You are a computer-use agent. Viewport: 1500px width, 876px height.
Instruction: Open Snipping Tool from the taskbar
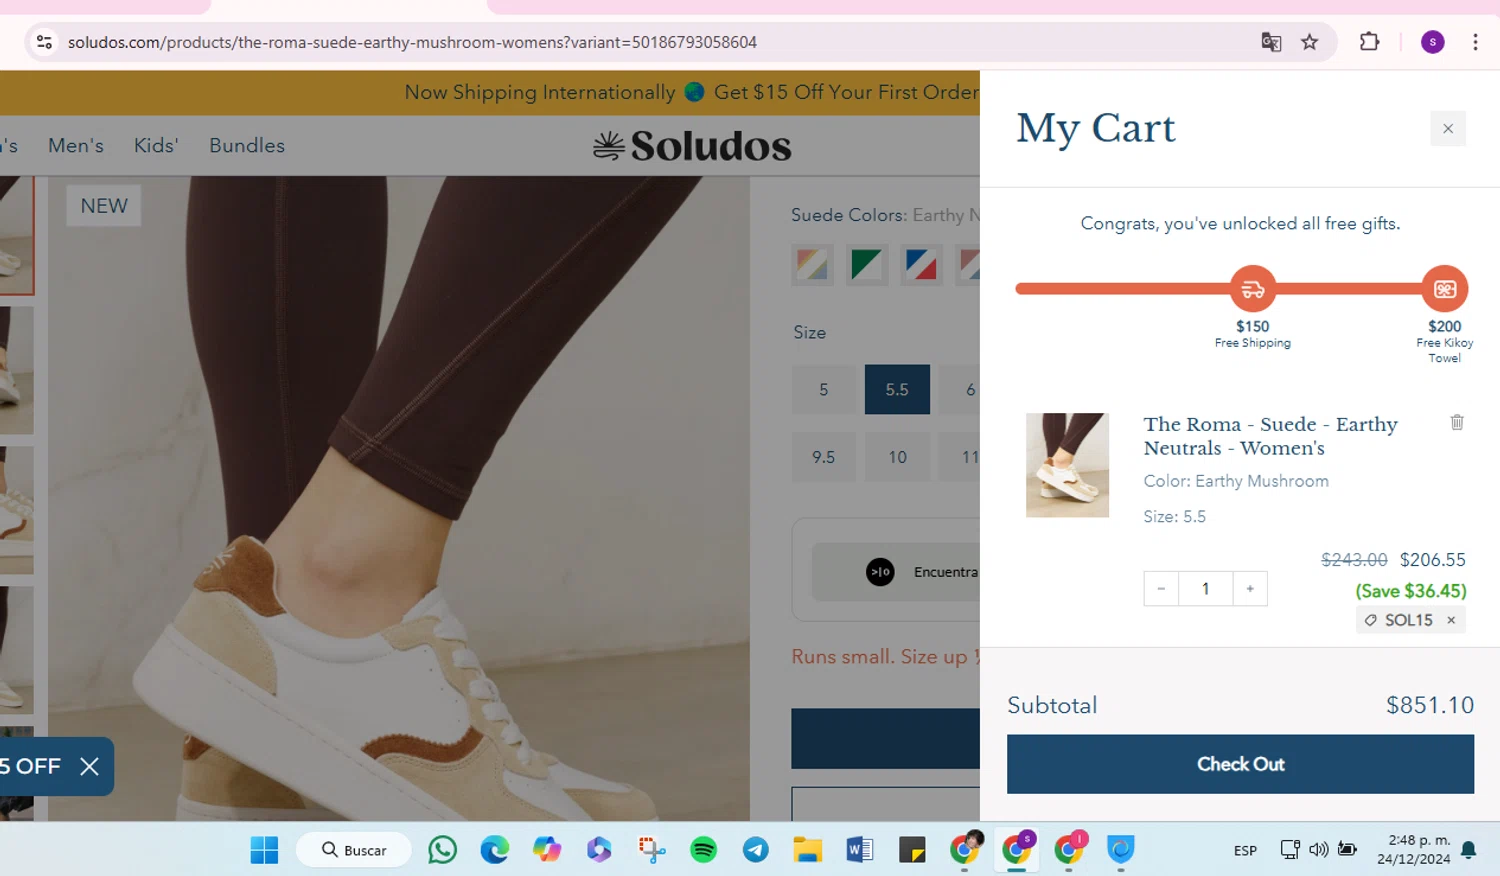[651, 850]
